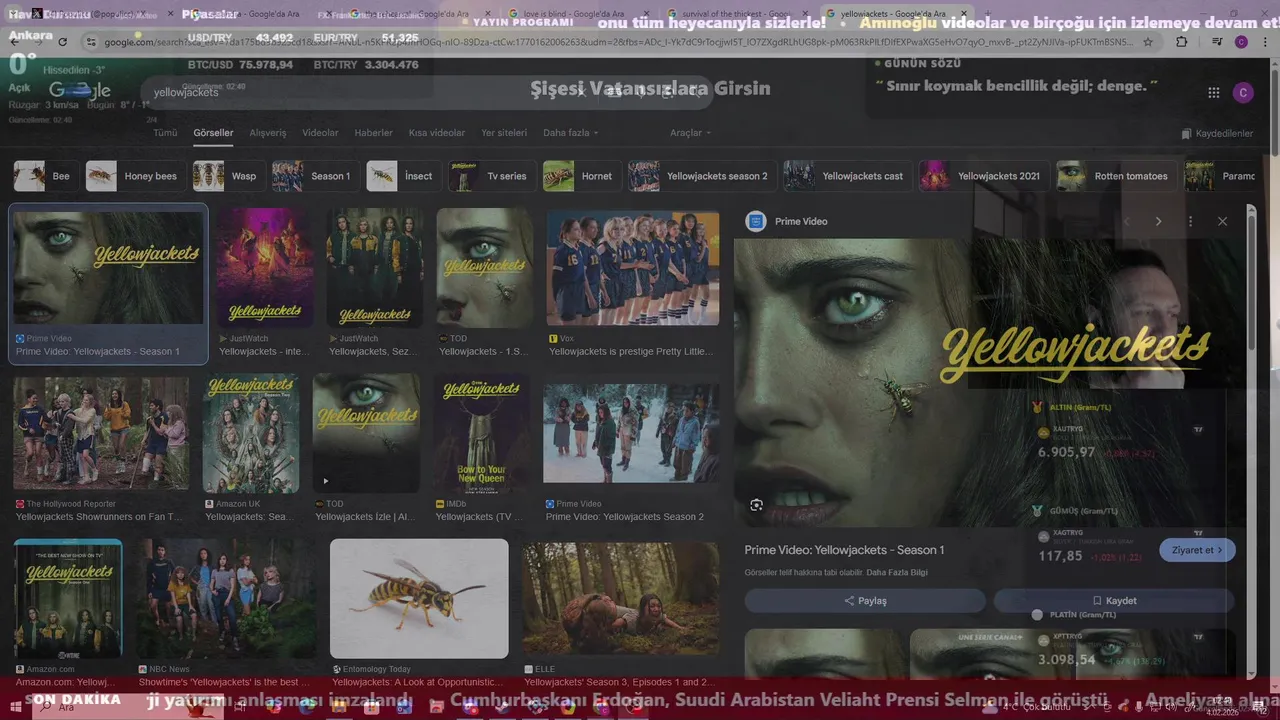Viewport: 1280px width, 720px height.
Task: Clear the yellowjackets search query
Action: pyautogui.click(x=580, y=92)
